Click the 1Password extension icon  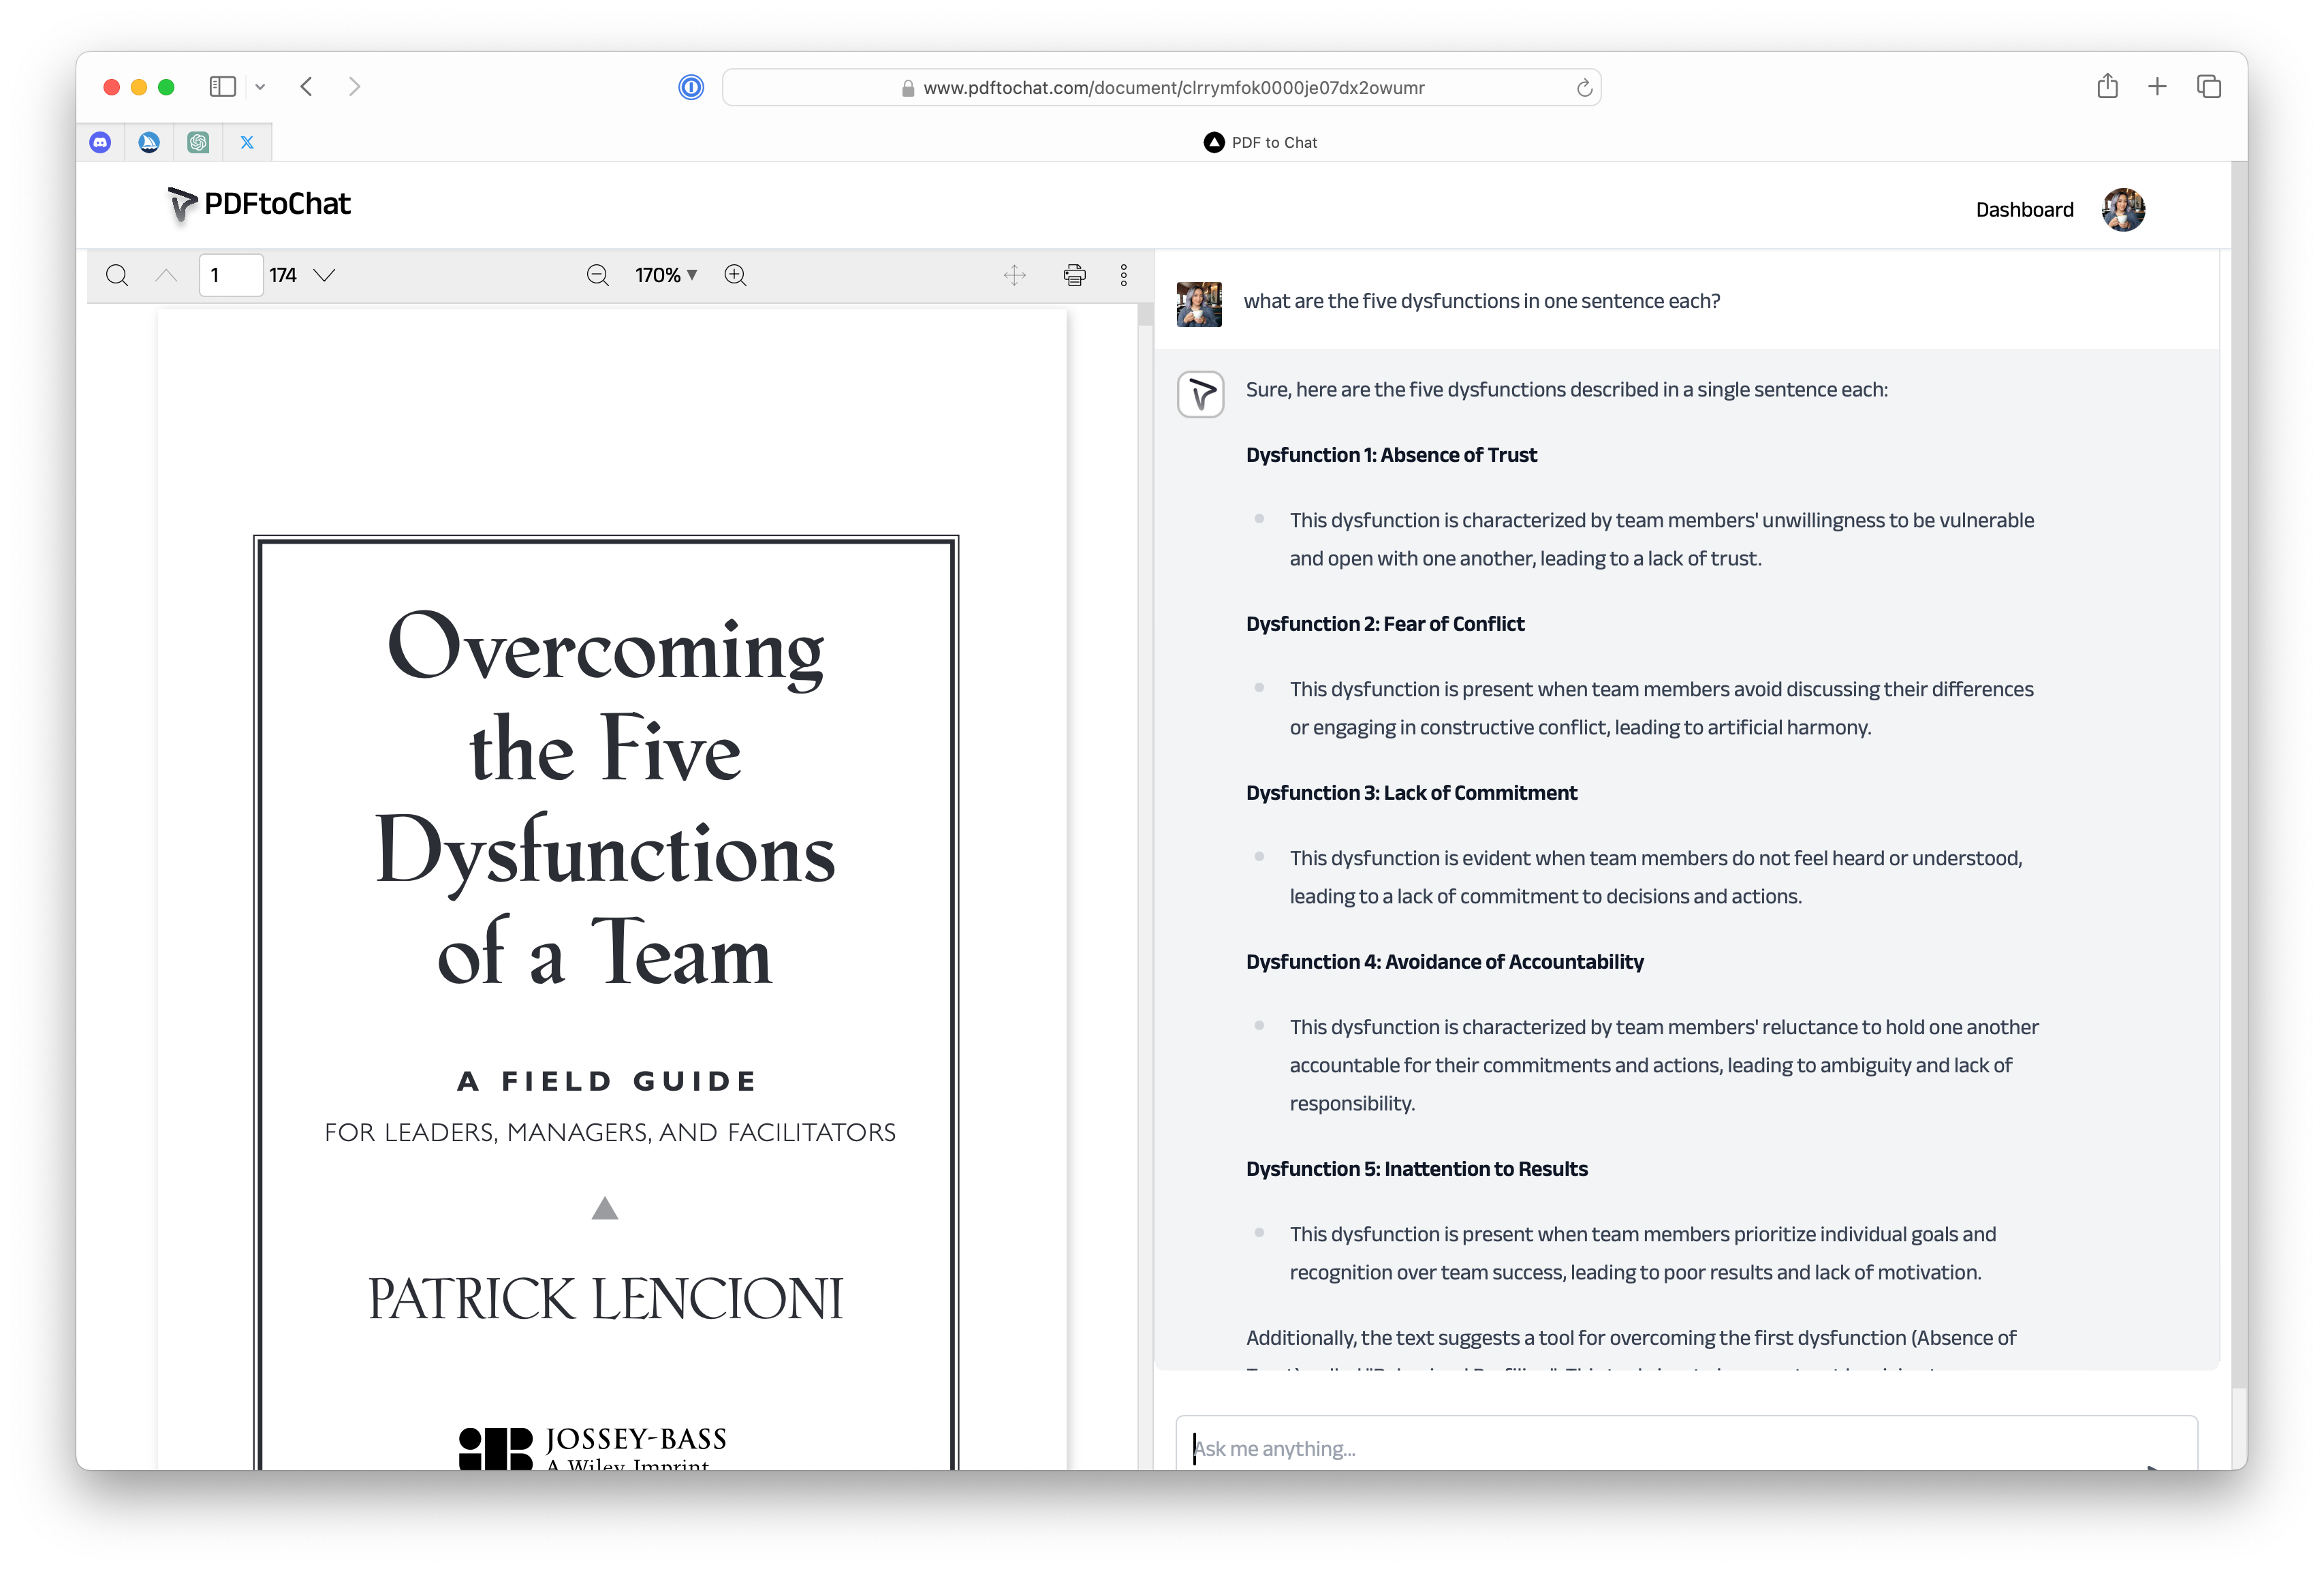(690, 87)
